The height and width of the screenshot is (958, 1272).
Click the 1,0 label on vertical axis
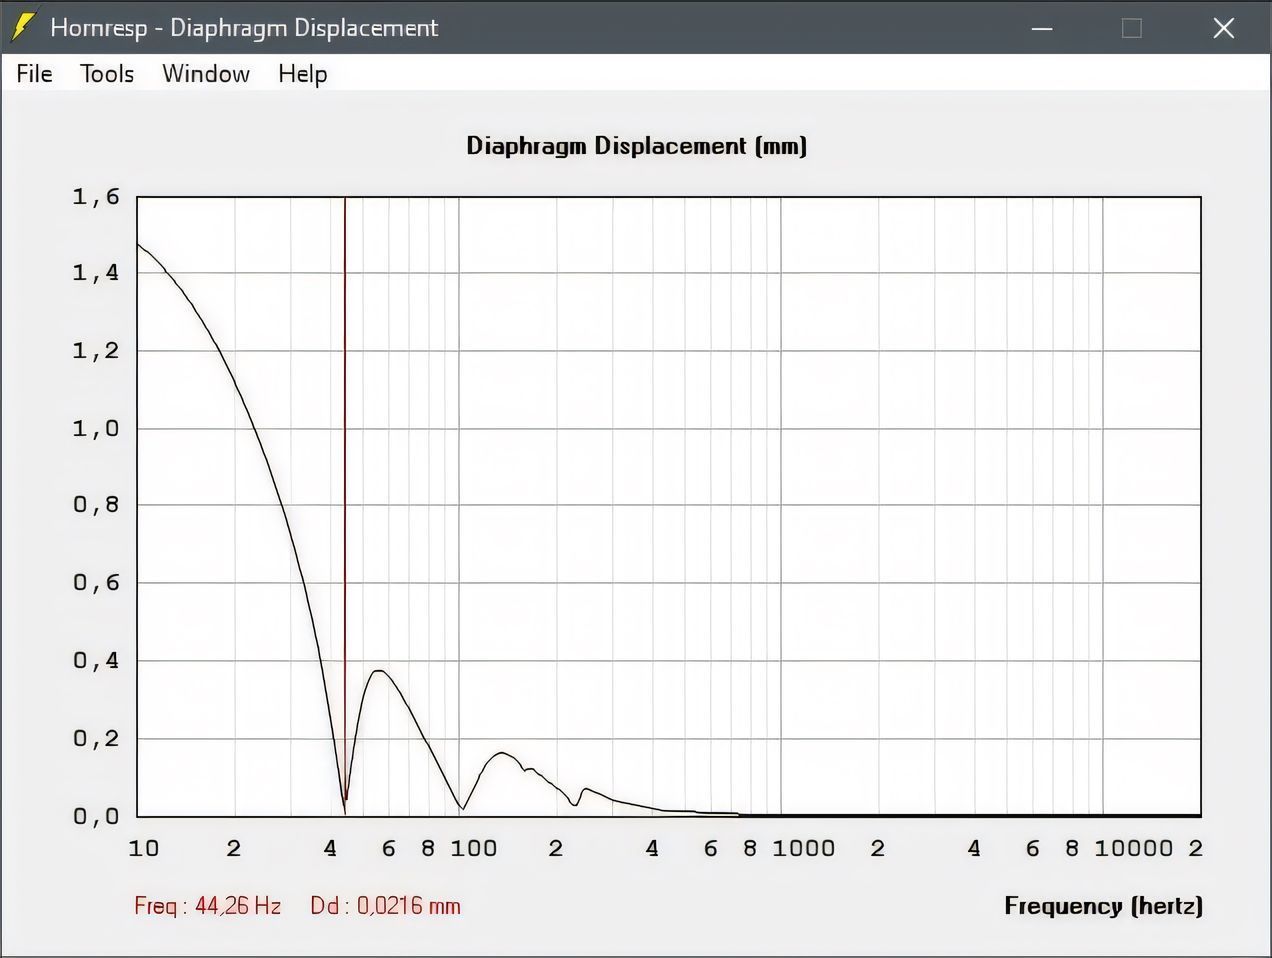[96, 429]
